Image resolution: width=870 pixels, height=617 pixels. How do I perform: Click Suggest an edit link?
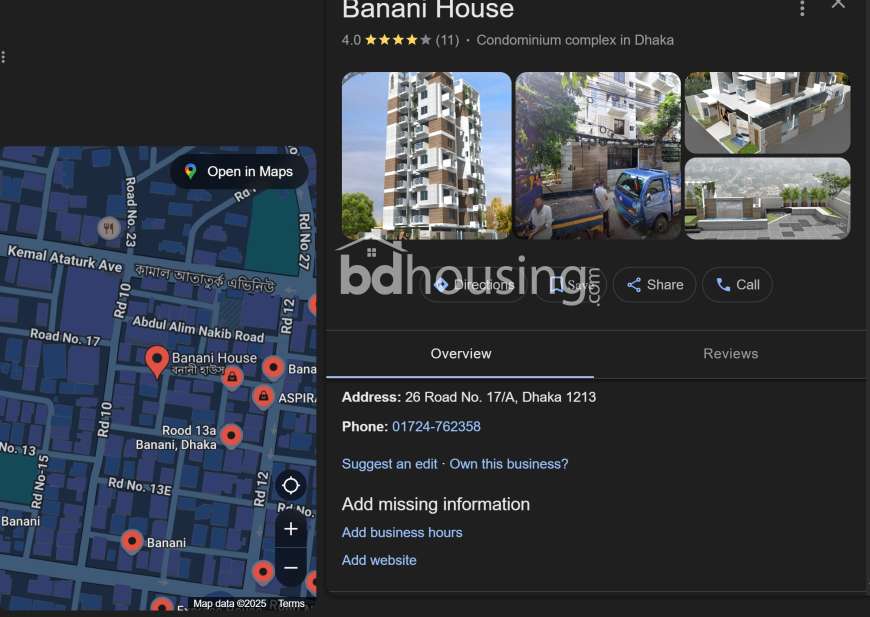390,464
